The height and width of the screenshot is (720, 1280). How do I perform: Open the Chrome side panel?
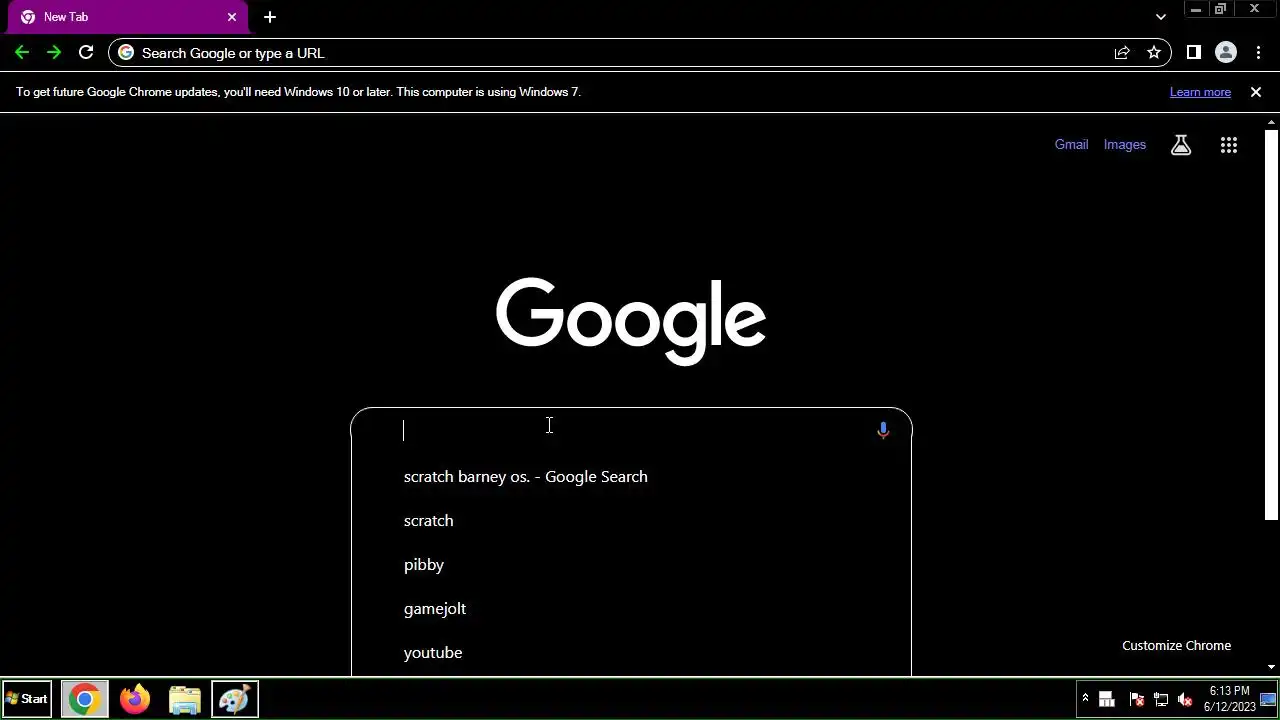click(1193, 53)
